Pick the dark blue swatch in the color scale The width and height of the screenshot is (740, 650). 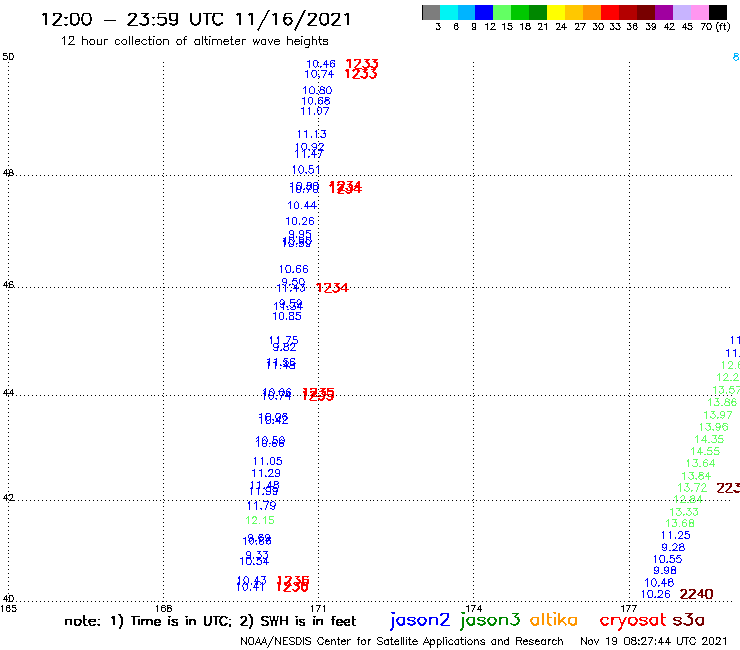(484, 12)
